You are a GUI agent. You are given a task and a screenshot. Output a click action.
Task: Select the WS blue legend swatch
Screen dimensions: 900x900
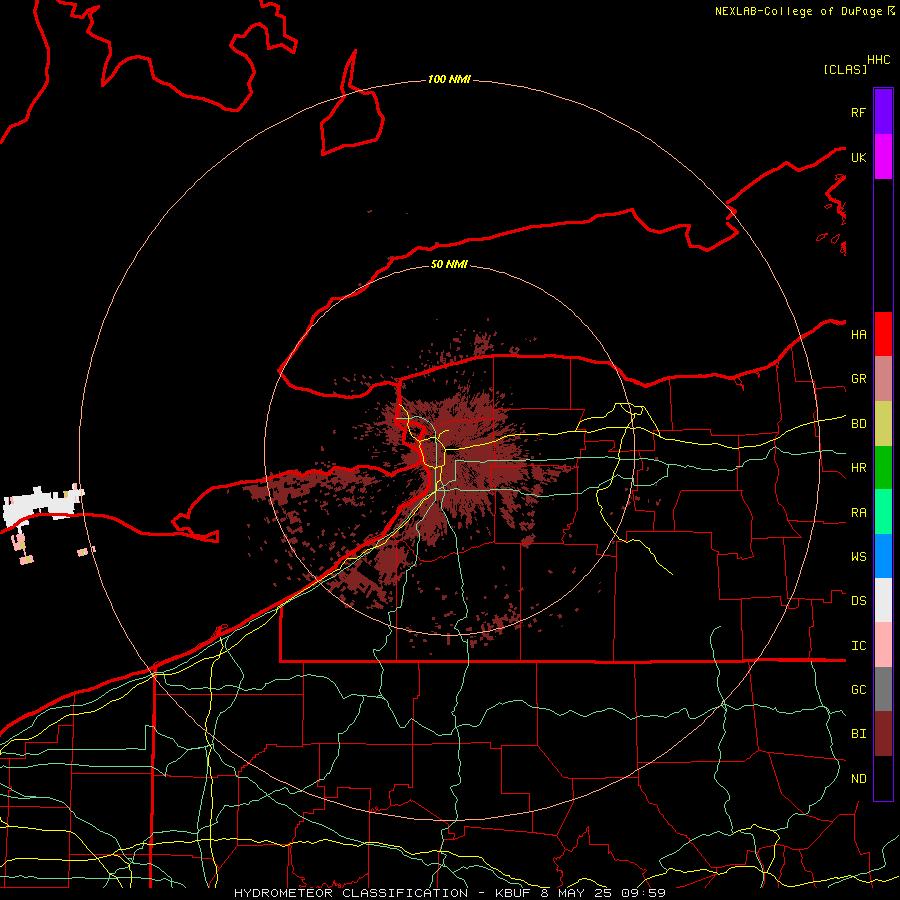[883, 556]
